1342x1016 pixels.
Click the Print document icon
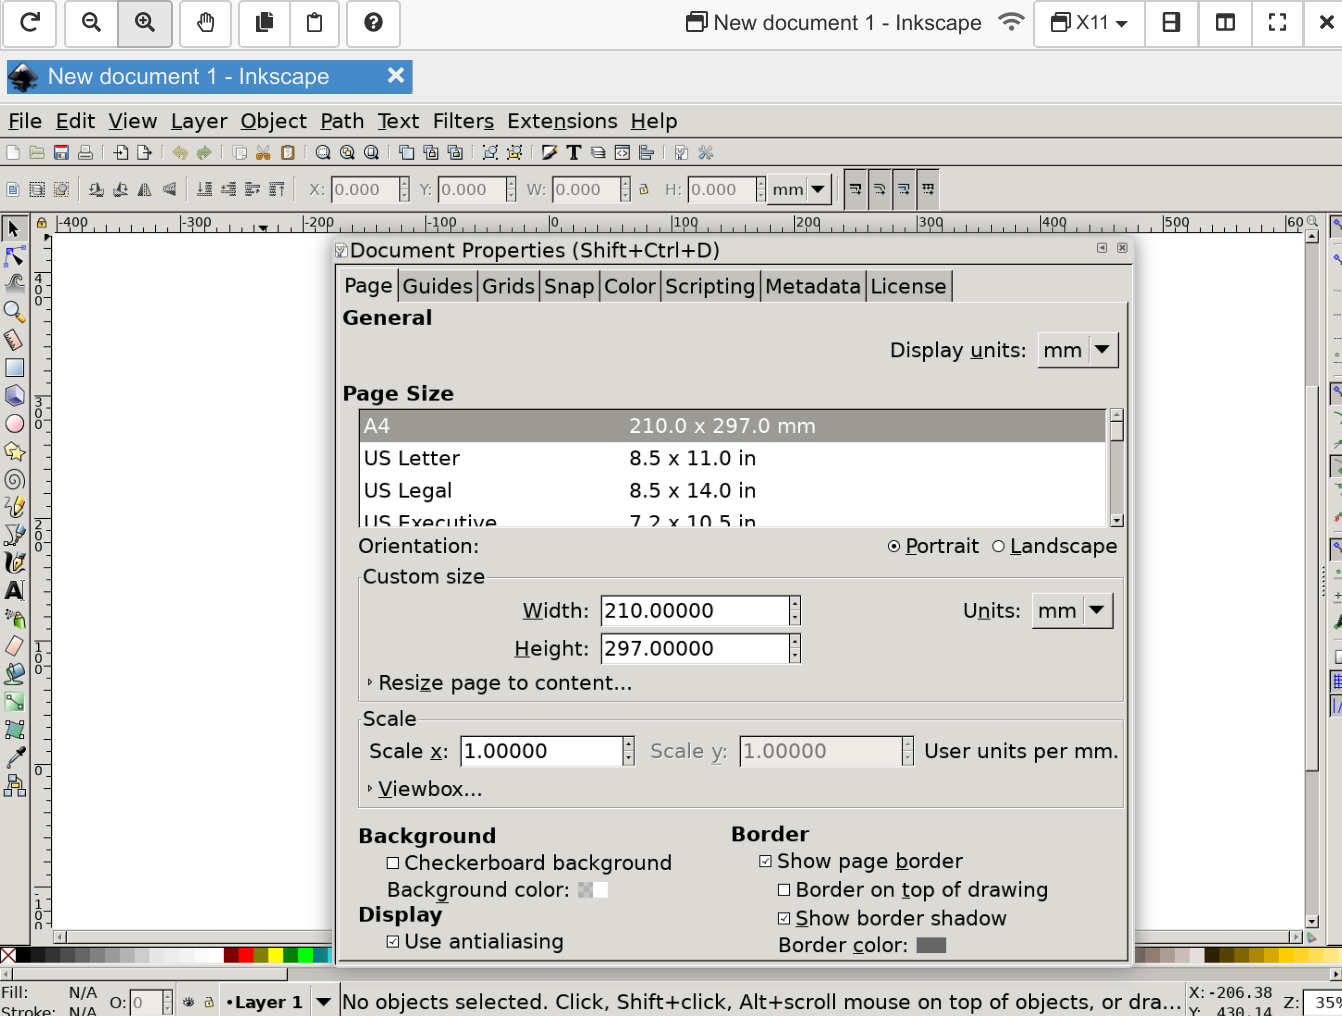click(x=85, y=153)
